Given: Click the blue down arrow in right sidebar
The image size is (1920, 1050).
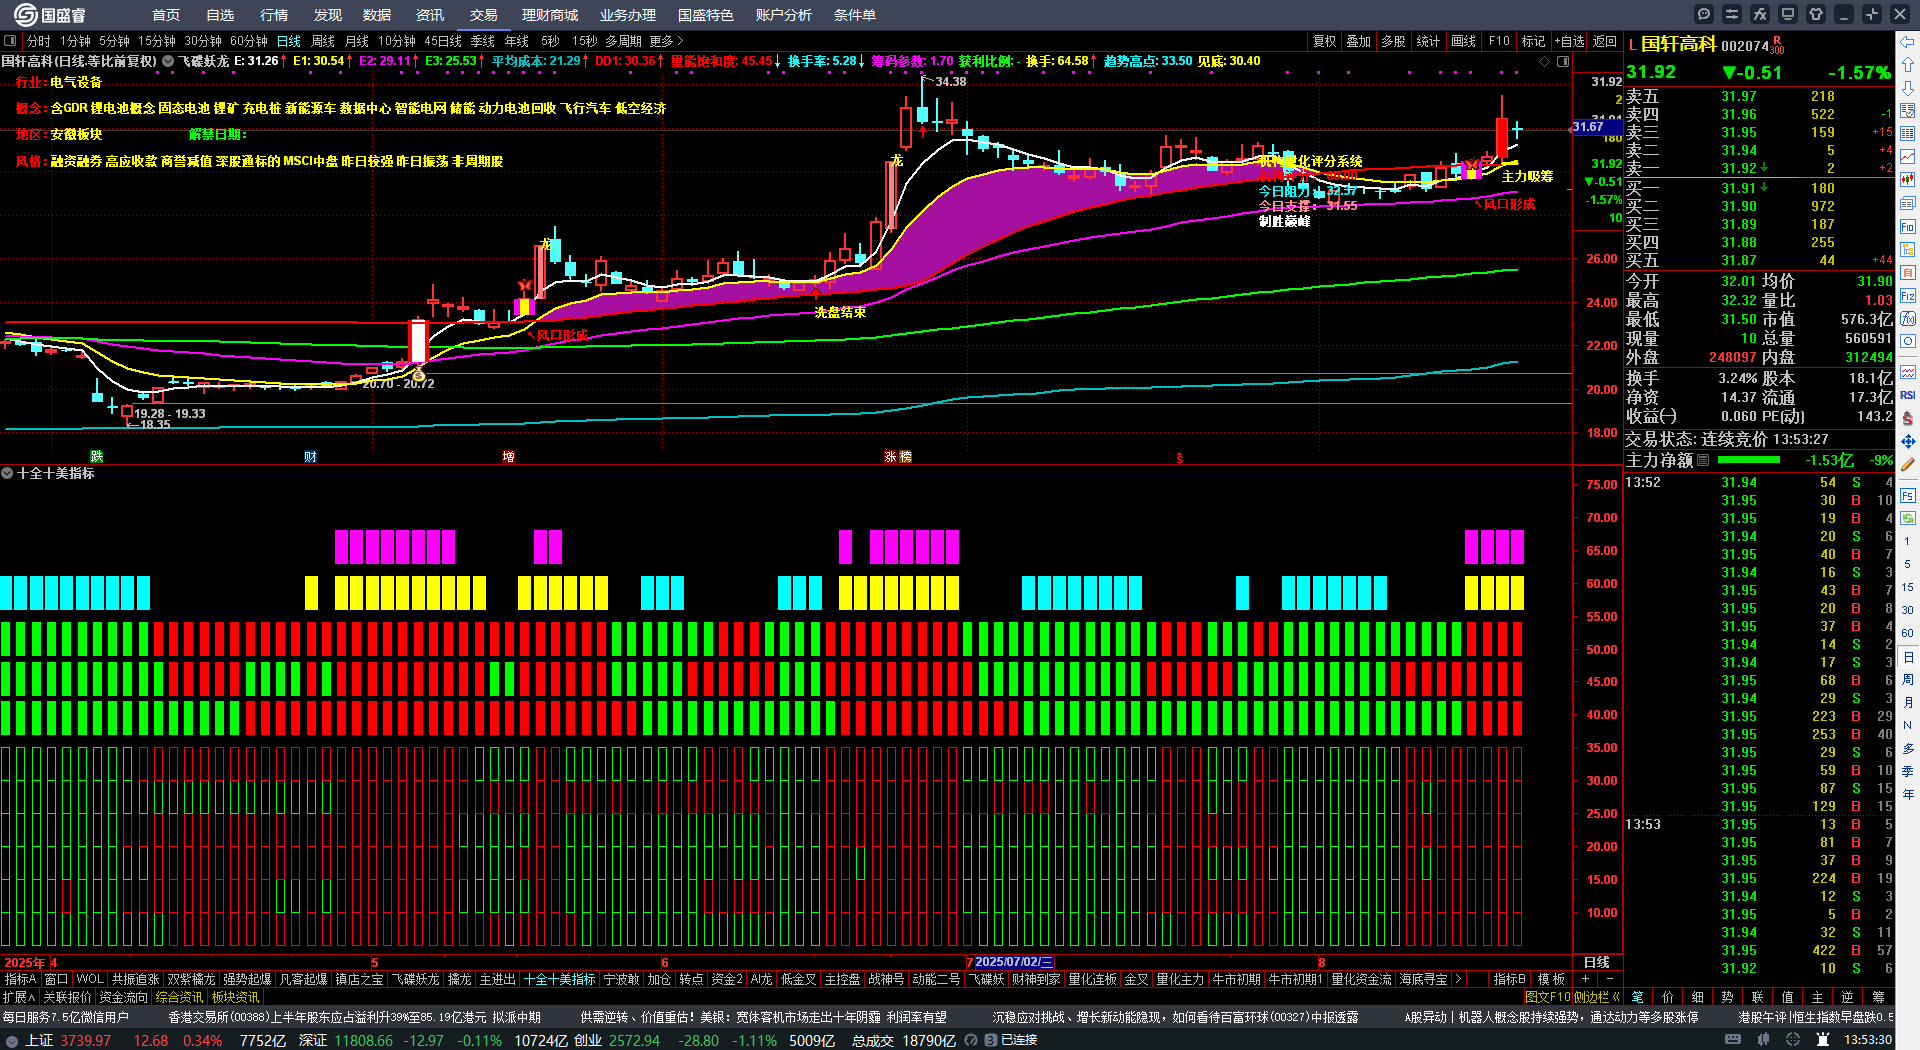Looking at the screenshot, I should tap(1908, 87).
